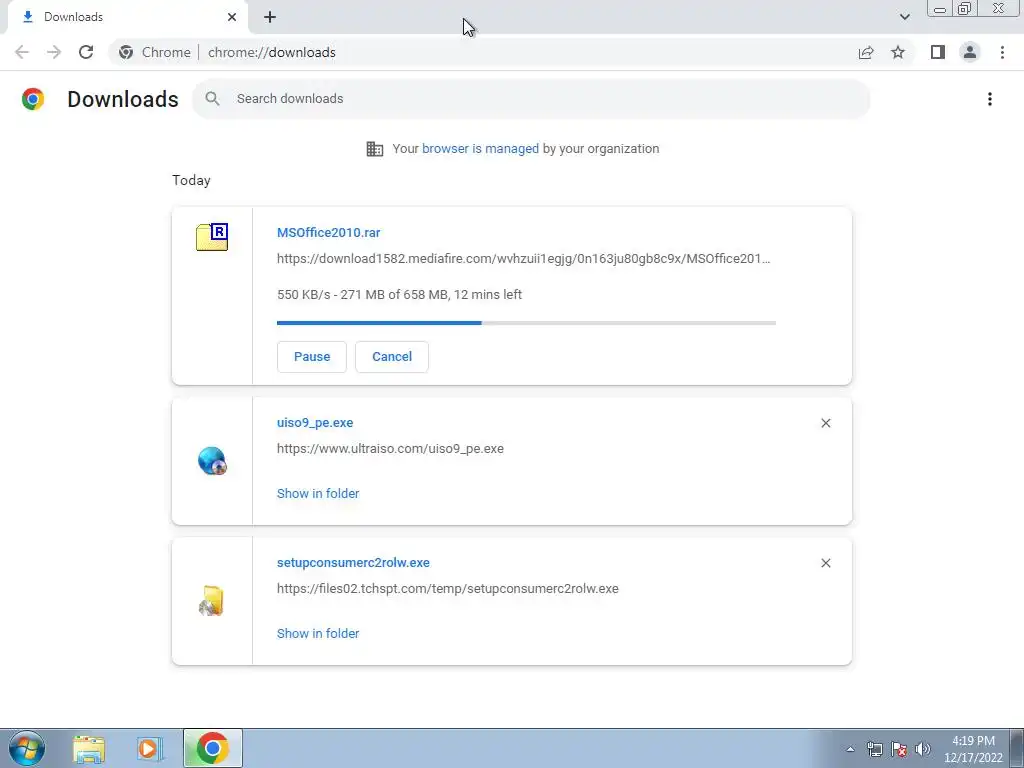The height and width of the screenshot is (768, 1024).
Task: Share this page via the share icon
Action: [x=866, y=52]
